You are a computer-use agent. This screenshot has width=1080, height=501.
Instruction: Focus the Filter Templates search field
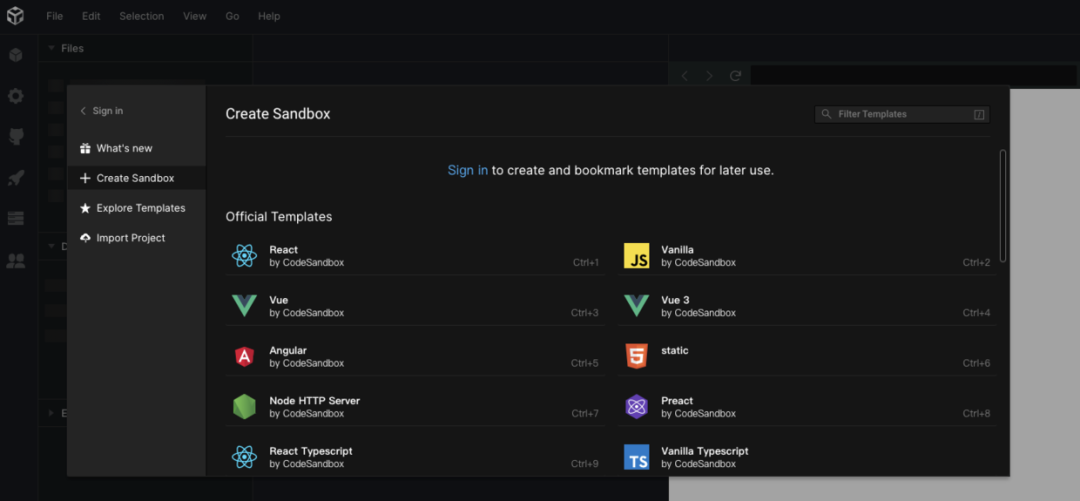pos(902,114)
